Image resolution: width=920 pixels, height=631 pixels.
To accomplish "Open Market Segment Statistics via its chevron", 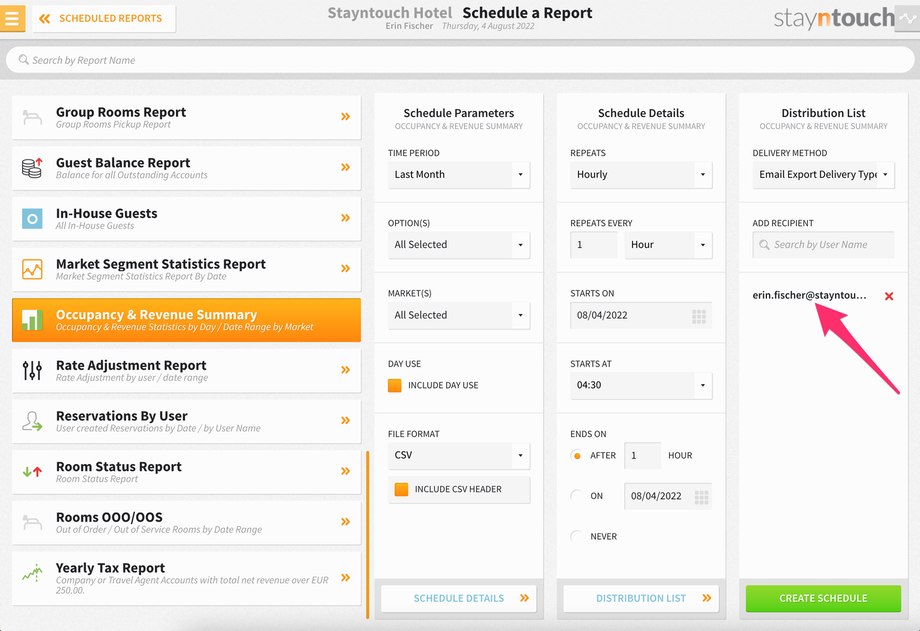I will pos(346,268).
